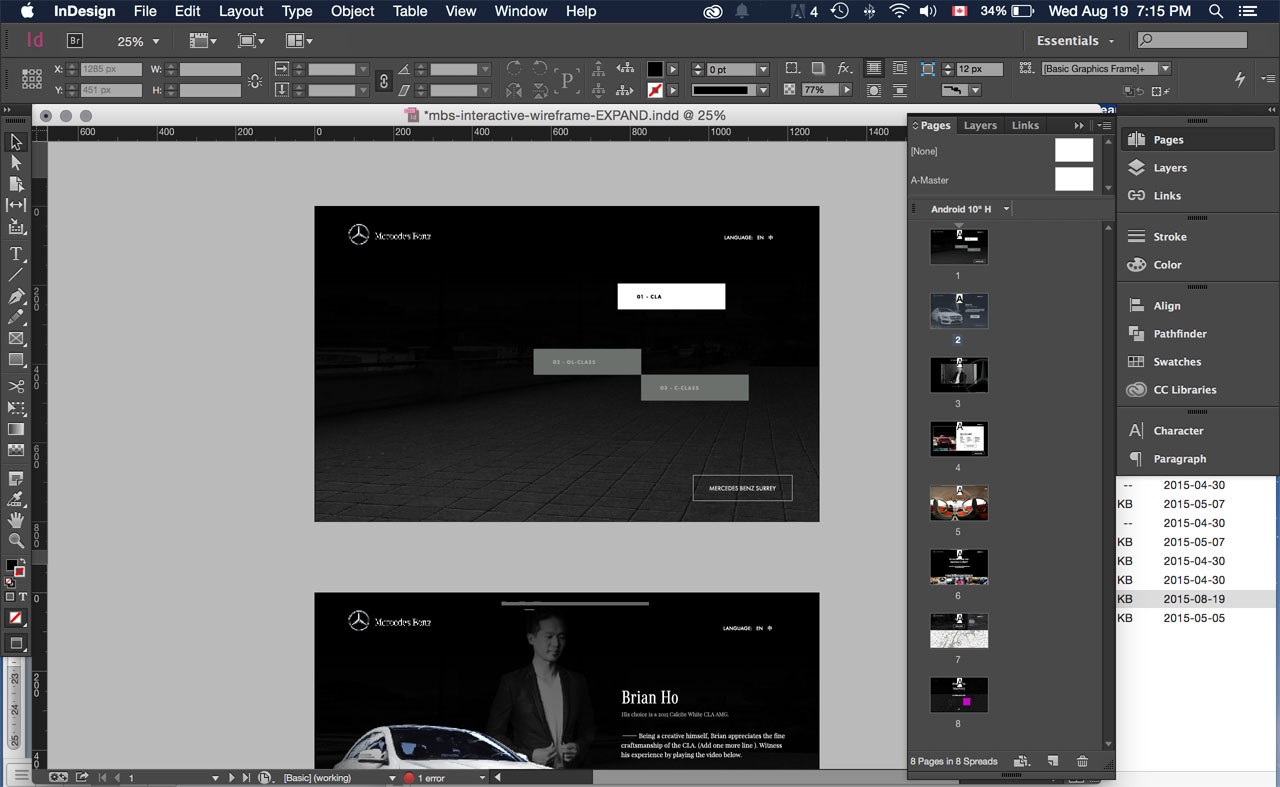Toggle constrain proportions for scaling link

[x=382, y=79]
